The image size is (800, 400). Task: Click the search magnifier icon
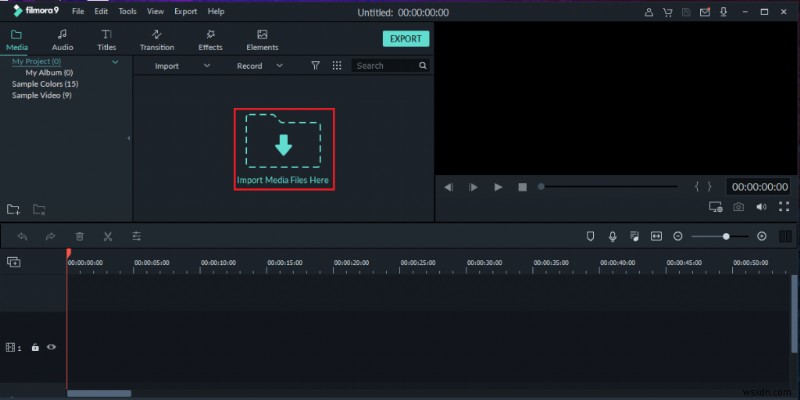423,66
